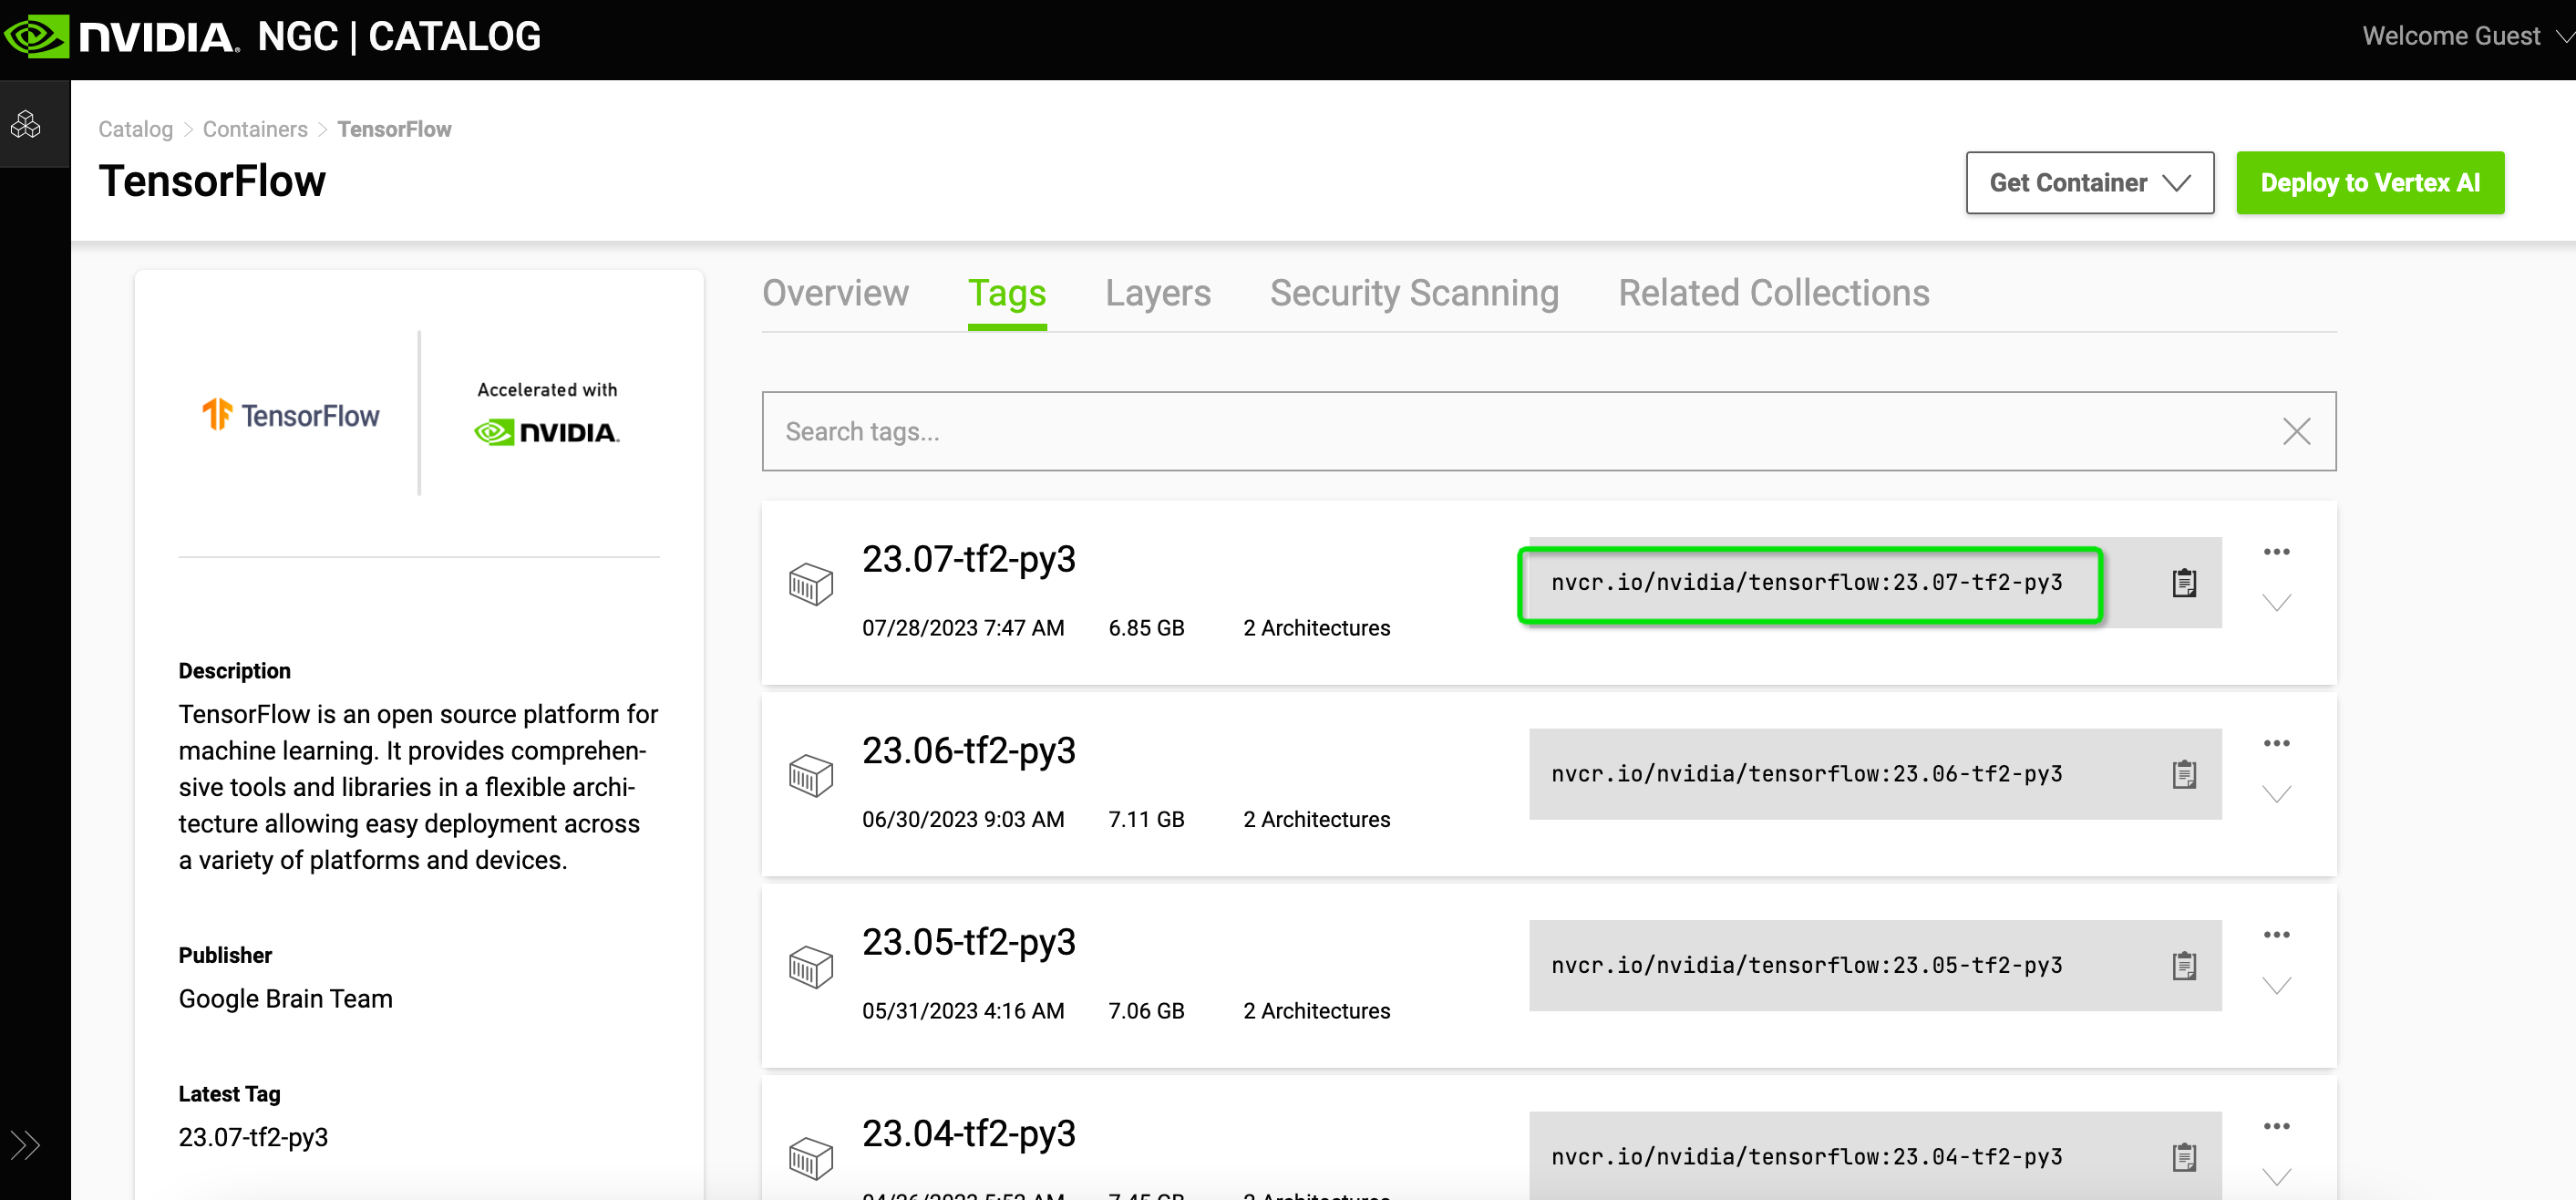Go to the Catalog breadcrumb link
Viewport: 2576px width, 1200px height.
135,129
